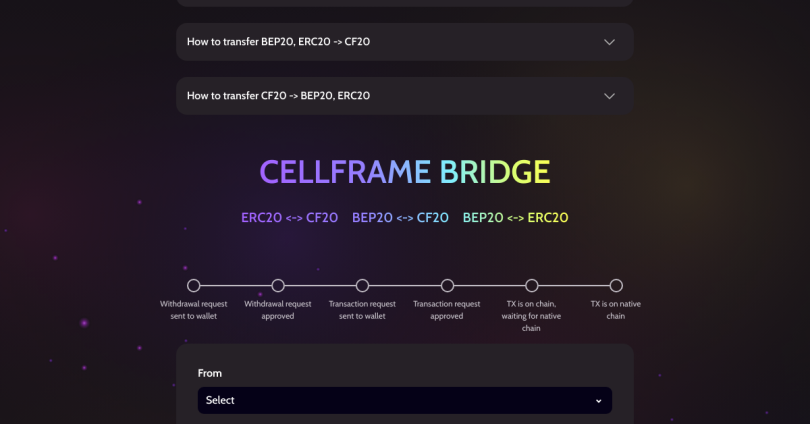Select the BEP20 <-> CF20 bridge option
Image resolution: width=810 pixels, height=424 pixels.
400,217
